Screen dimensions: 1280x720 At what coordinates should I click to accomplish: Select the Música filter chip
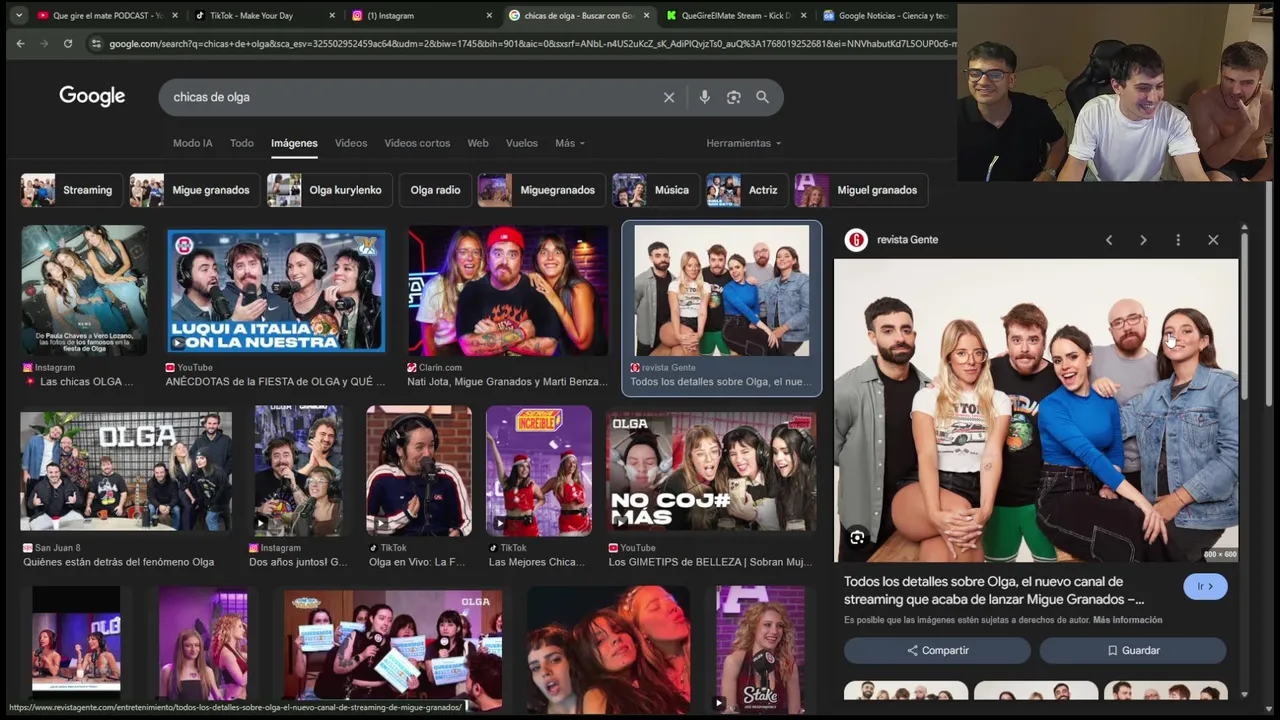pos(655,190)
